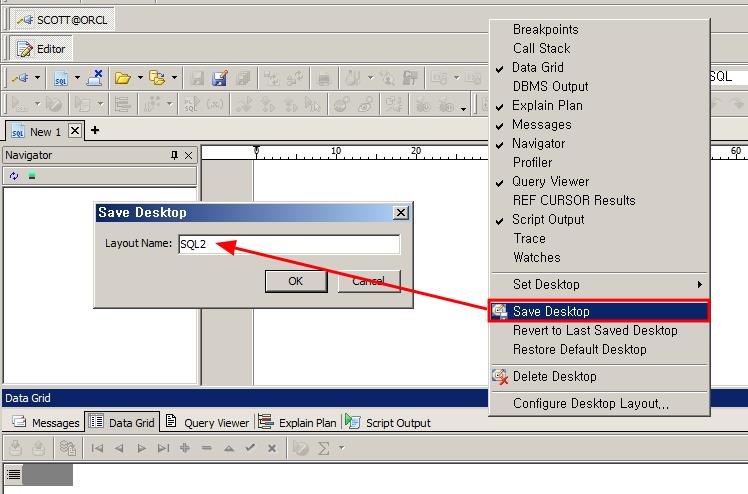
Task: Toggle the Data Grid checked menu item
Action: pyautogui.click(x=538, y=67)
